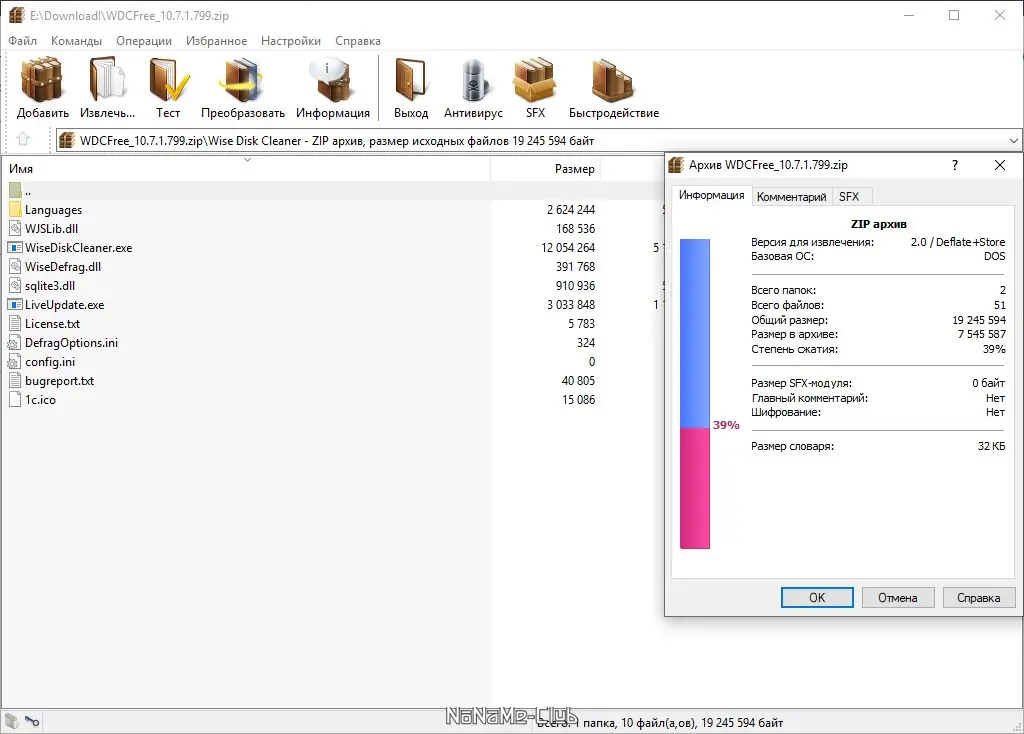Click the WiseDefrag.dll file icon
Image resolution: width=1024 pixels, height=734 pixels.
coord(16,266)
